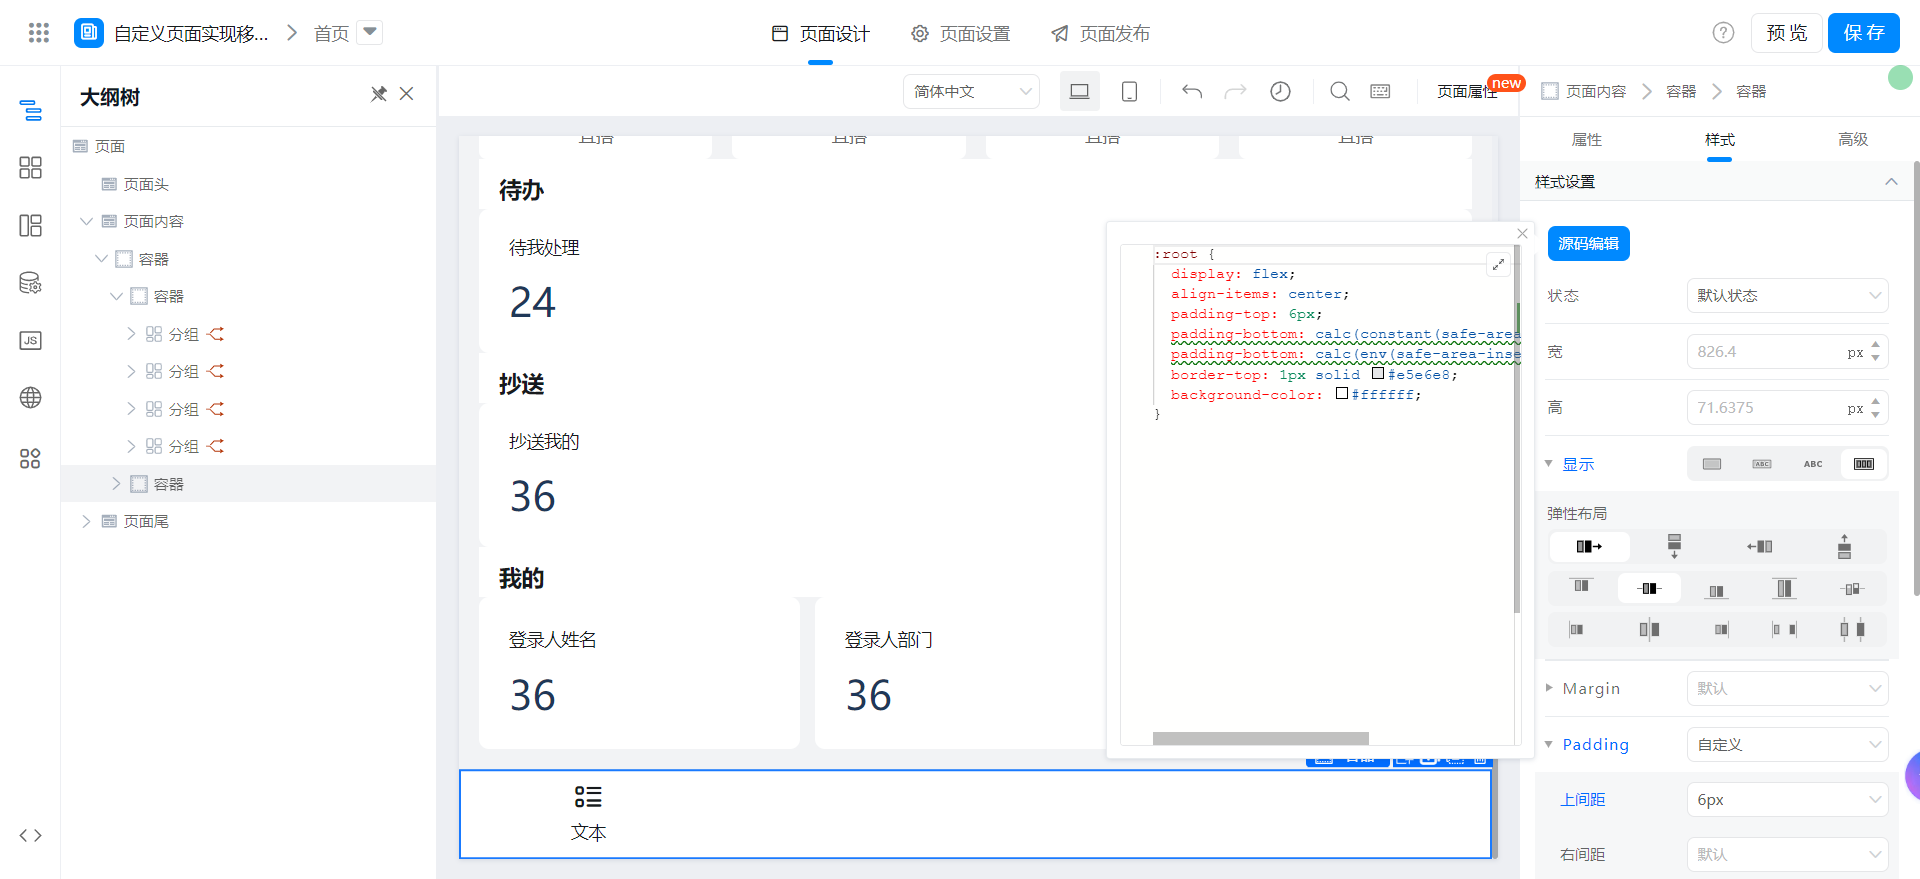Switch to the 高级 tab
The image size is (1920, 879).
tap(1853, 139)
